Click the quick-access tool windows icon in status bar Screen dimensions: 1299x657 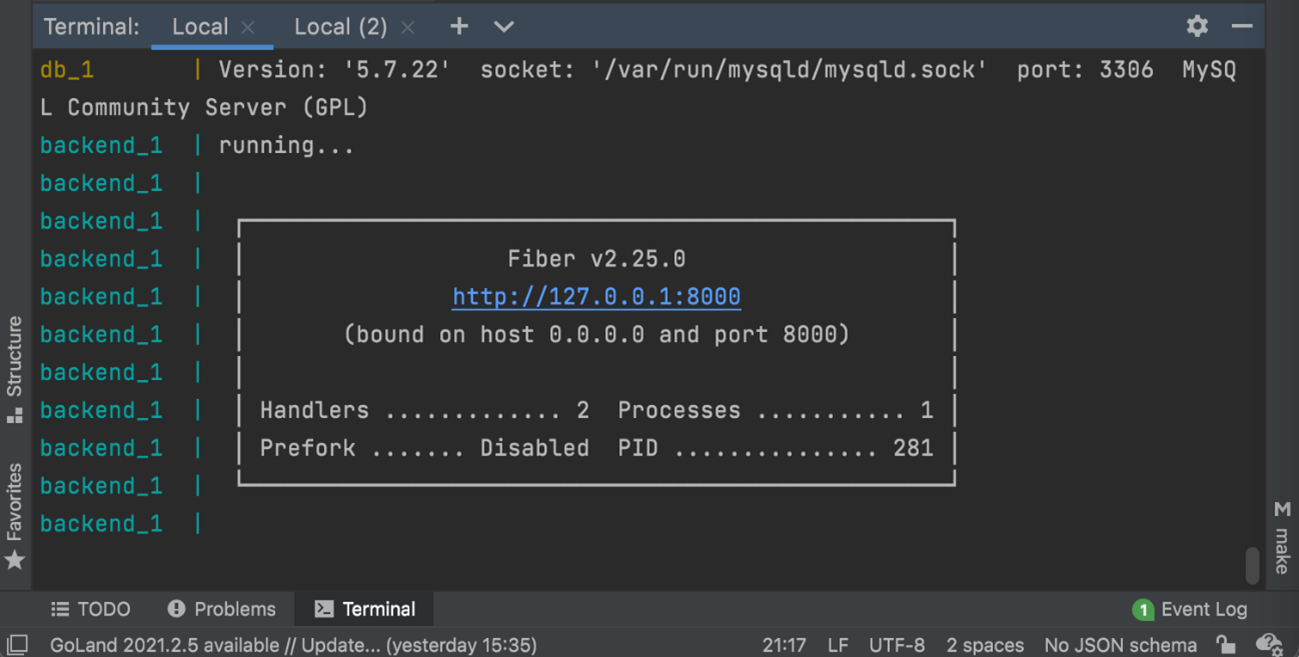[17, 645]
